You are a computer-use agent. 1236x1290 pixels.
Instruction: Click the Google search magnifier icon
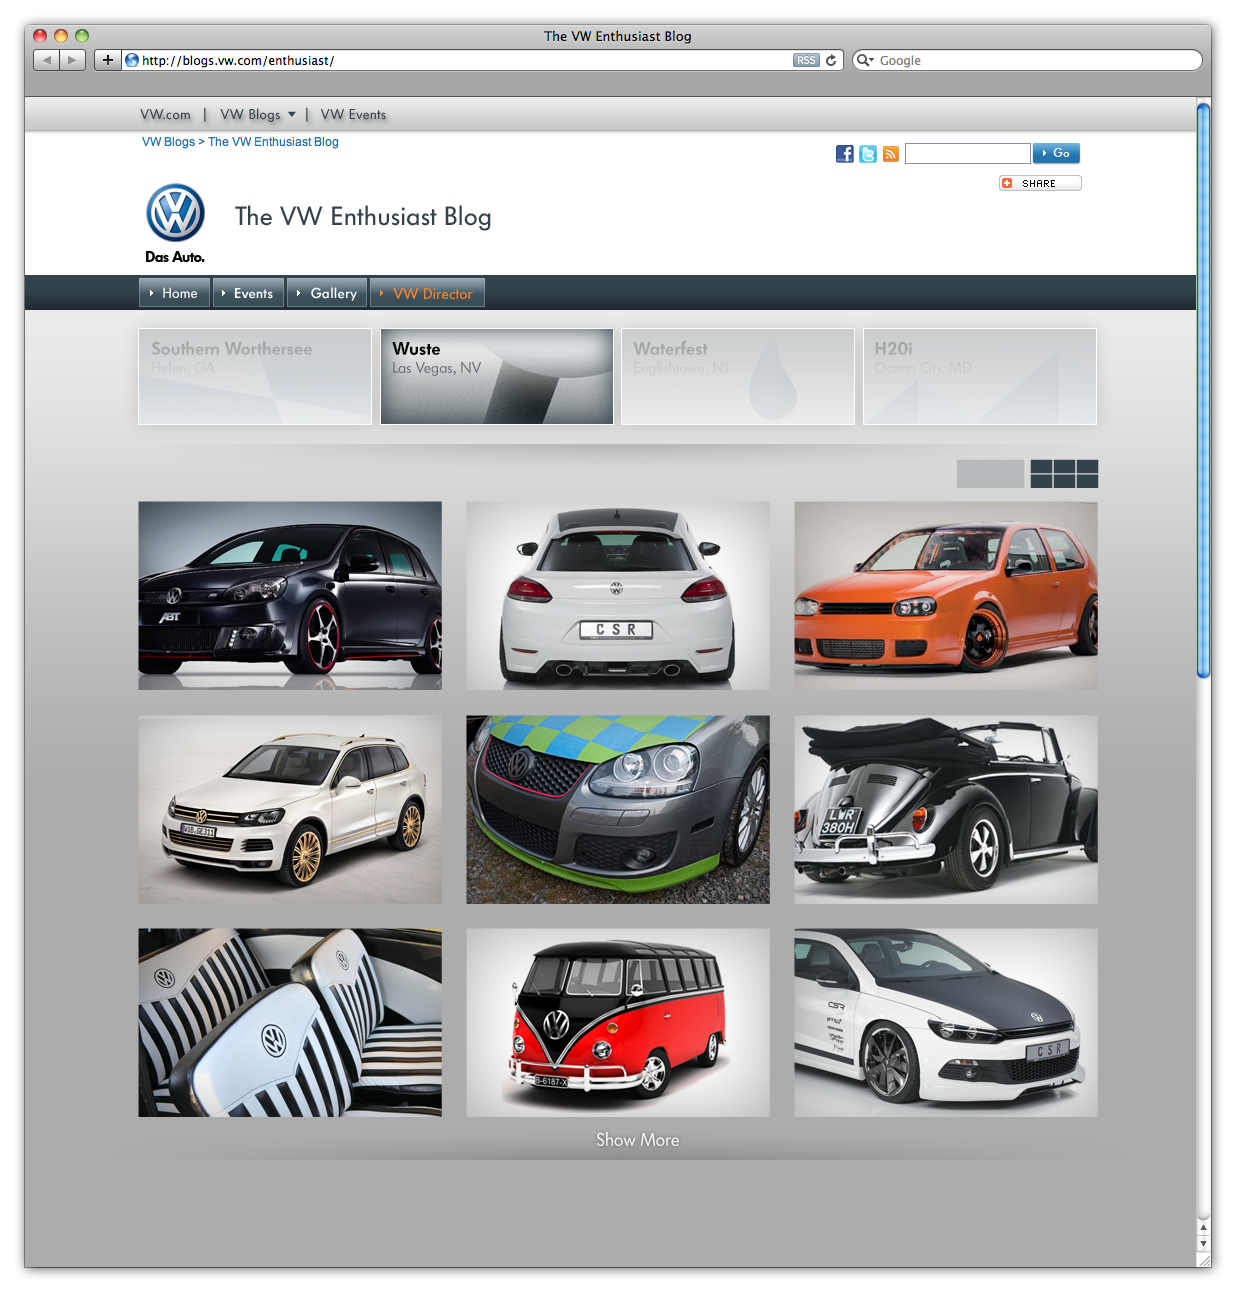(864, 60)
